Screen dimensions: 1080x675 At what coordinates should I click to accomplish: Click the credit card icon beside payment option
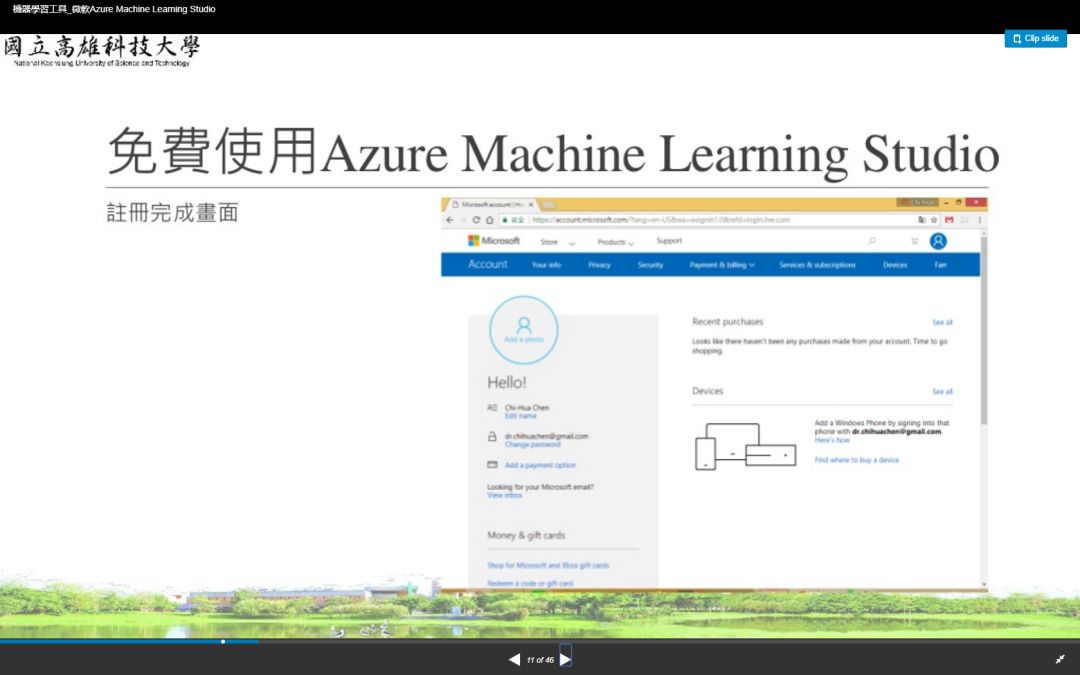coord(492,465)
